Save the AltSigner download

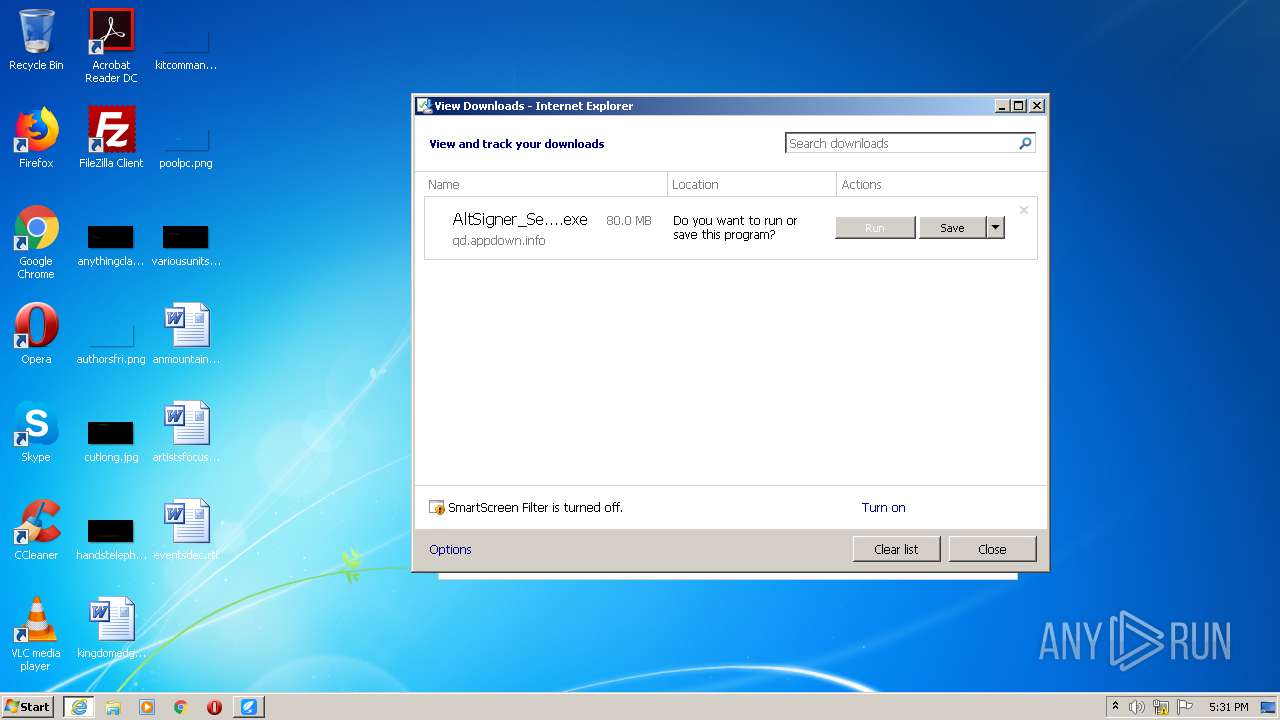952,228
